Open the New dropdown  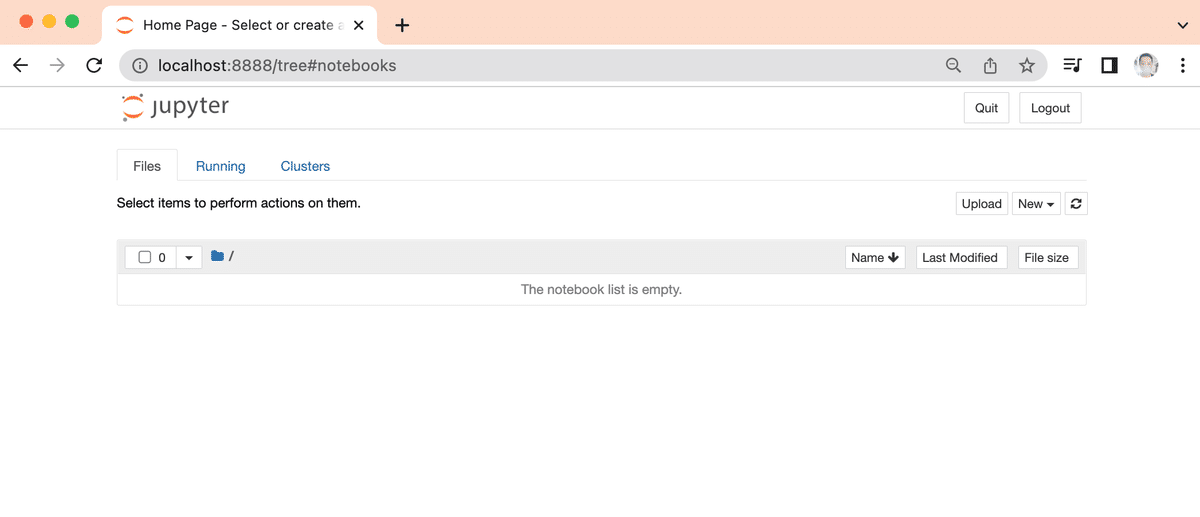point(1036,204)
